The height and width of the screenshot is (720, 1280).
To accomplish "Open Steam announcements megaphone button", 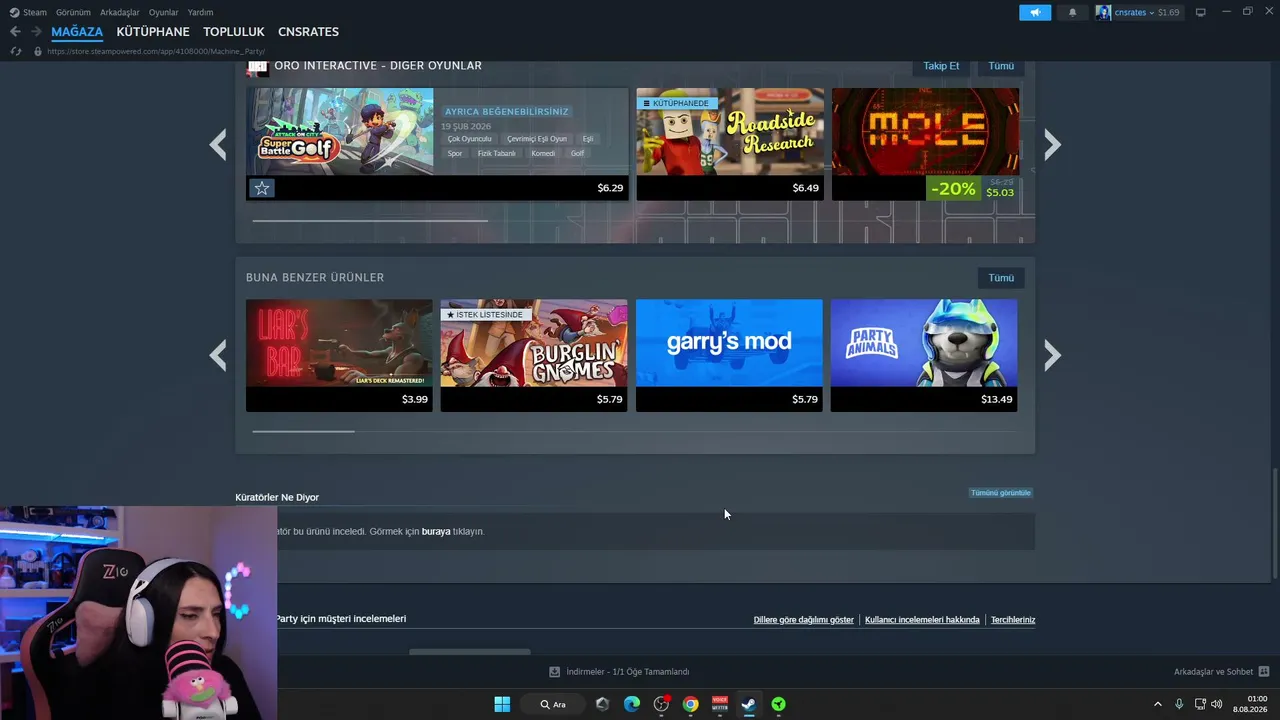I will point(1035,12).
